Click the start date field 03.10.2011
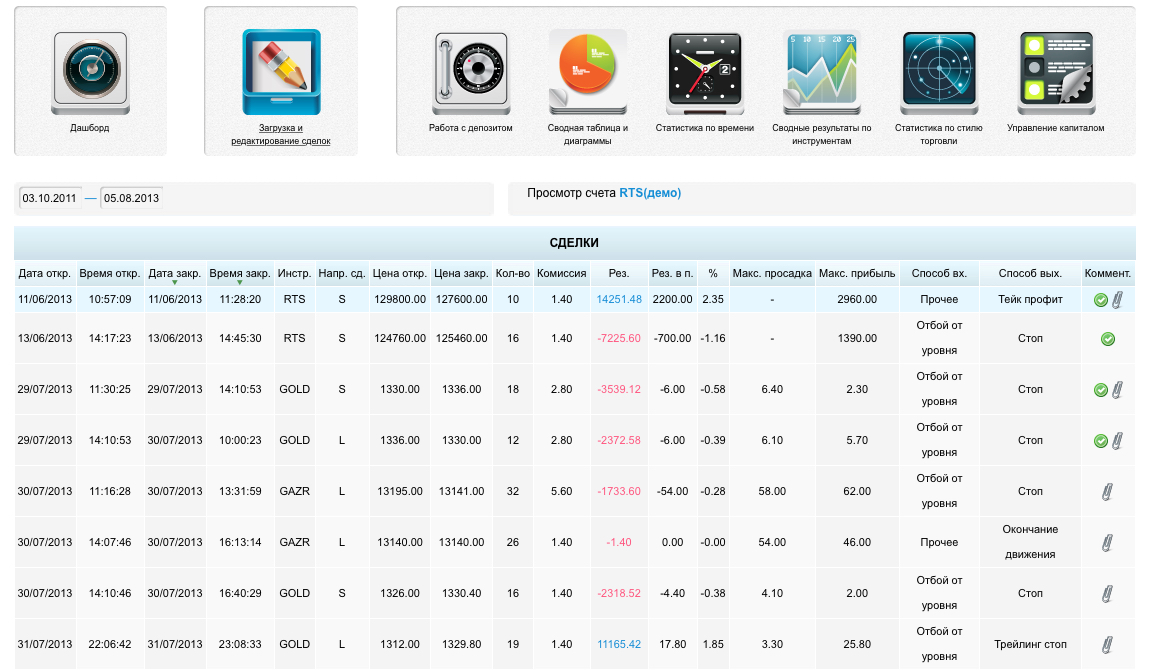 (50, 198)
